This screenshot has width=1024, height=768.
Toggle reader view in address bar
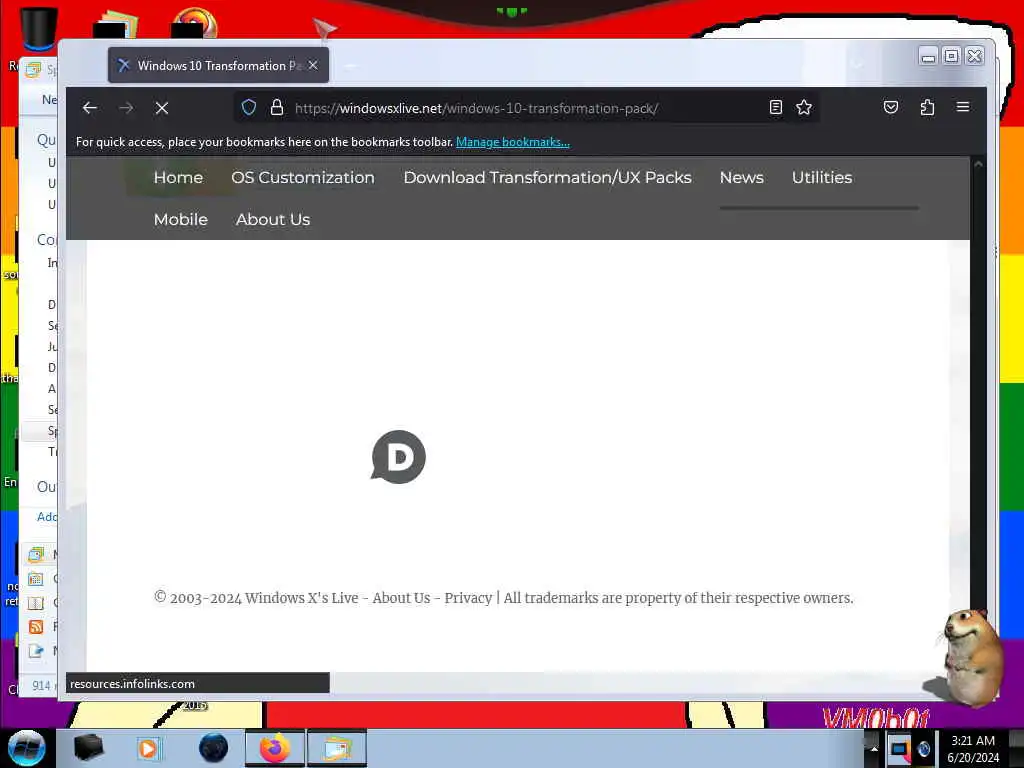pyautogui.click(x=775, y=107)
